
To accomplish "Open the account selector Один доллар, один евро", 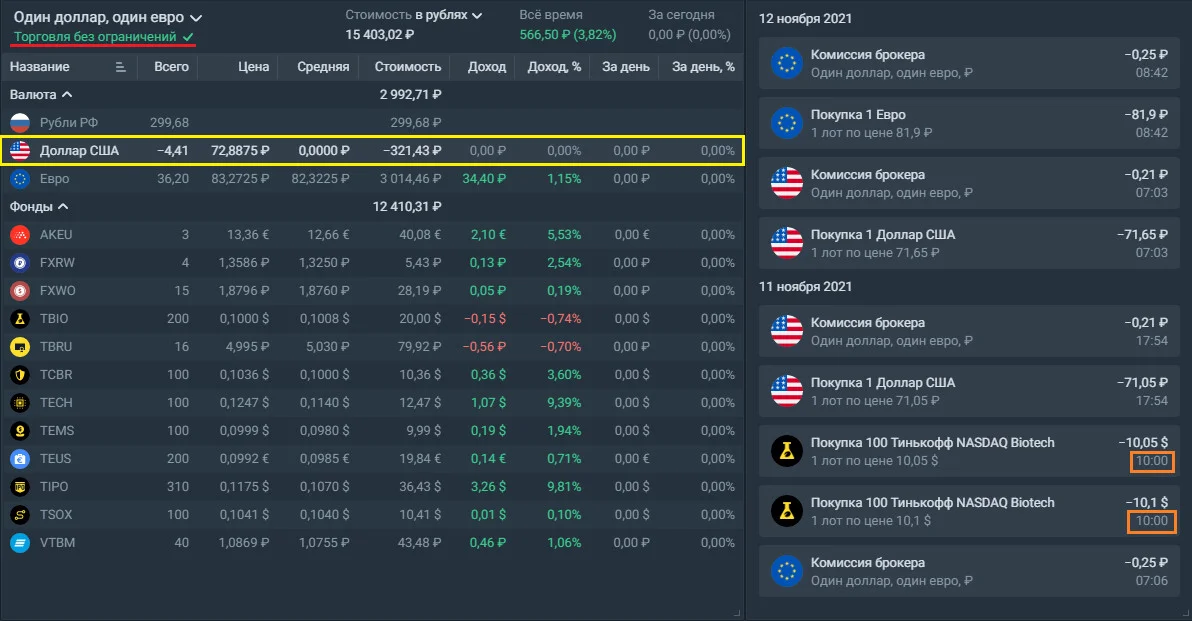I will (108, 17).
